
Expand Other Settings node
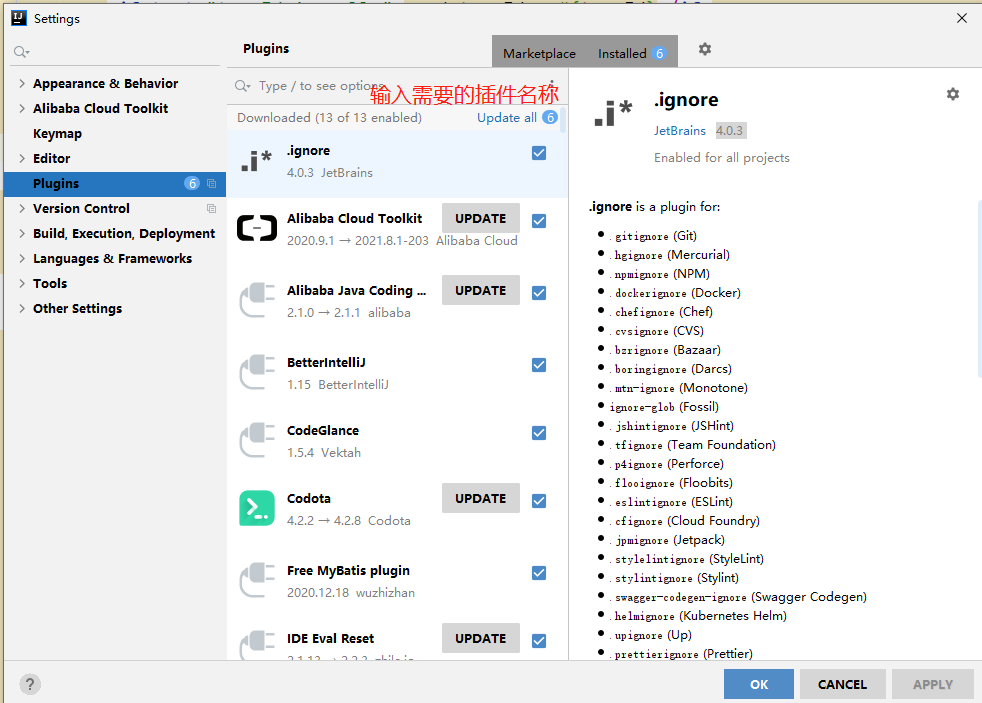click(x=22, y=309)
